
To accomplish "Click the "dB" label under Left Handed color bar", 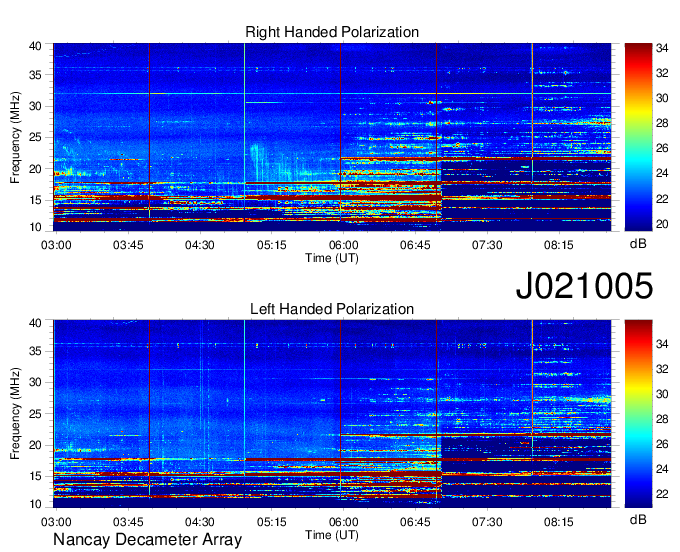I will [x=638, y=519].
